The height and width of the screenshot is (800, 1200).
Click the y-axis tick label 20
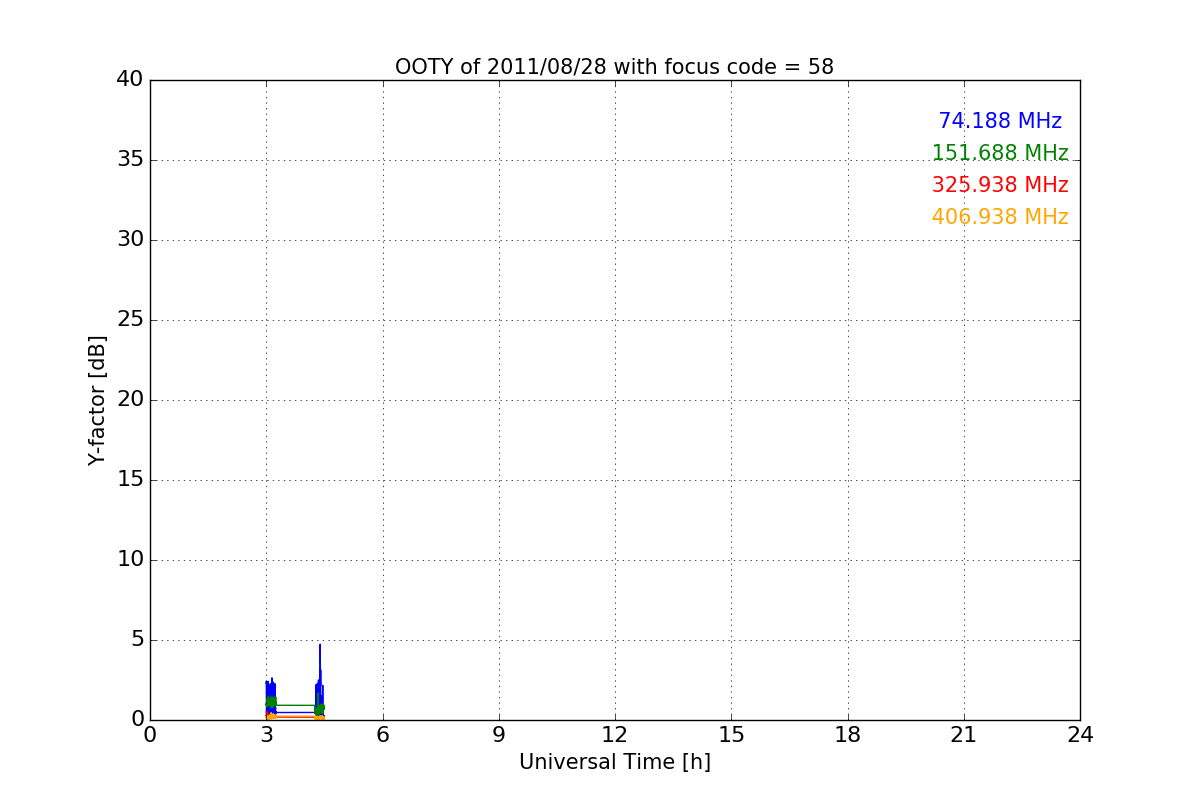point(130,400)
